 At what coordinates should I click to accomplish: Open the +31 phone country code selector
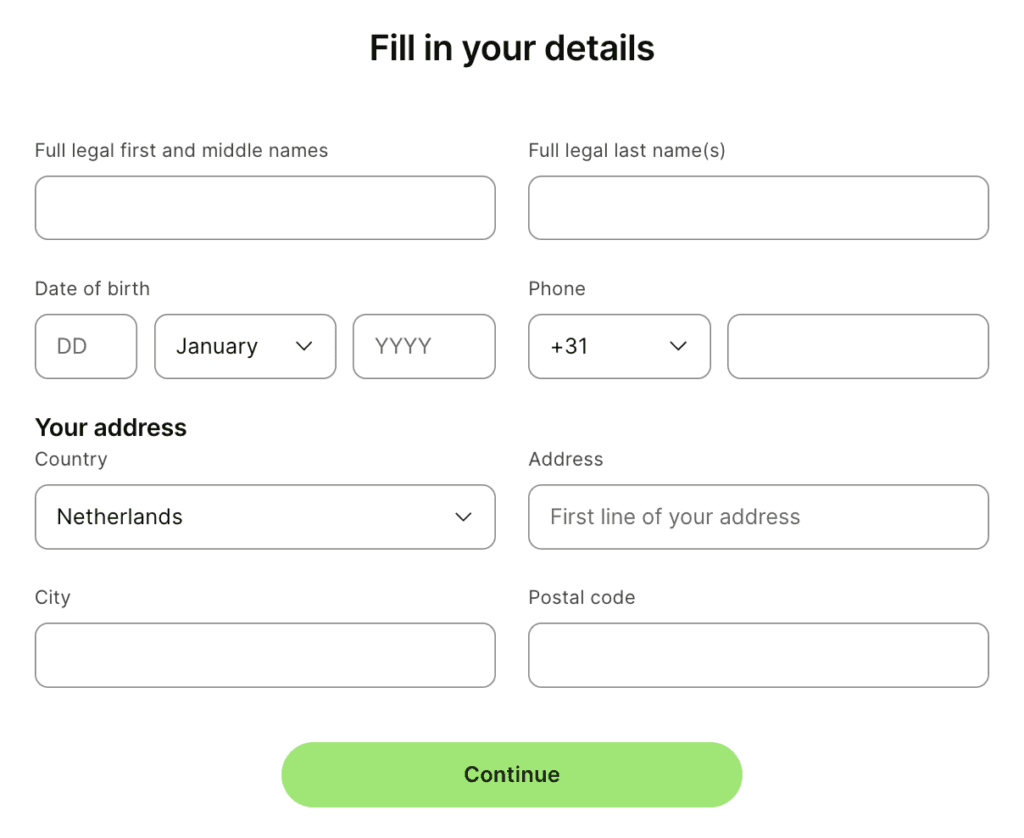(618, 346)
